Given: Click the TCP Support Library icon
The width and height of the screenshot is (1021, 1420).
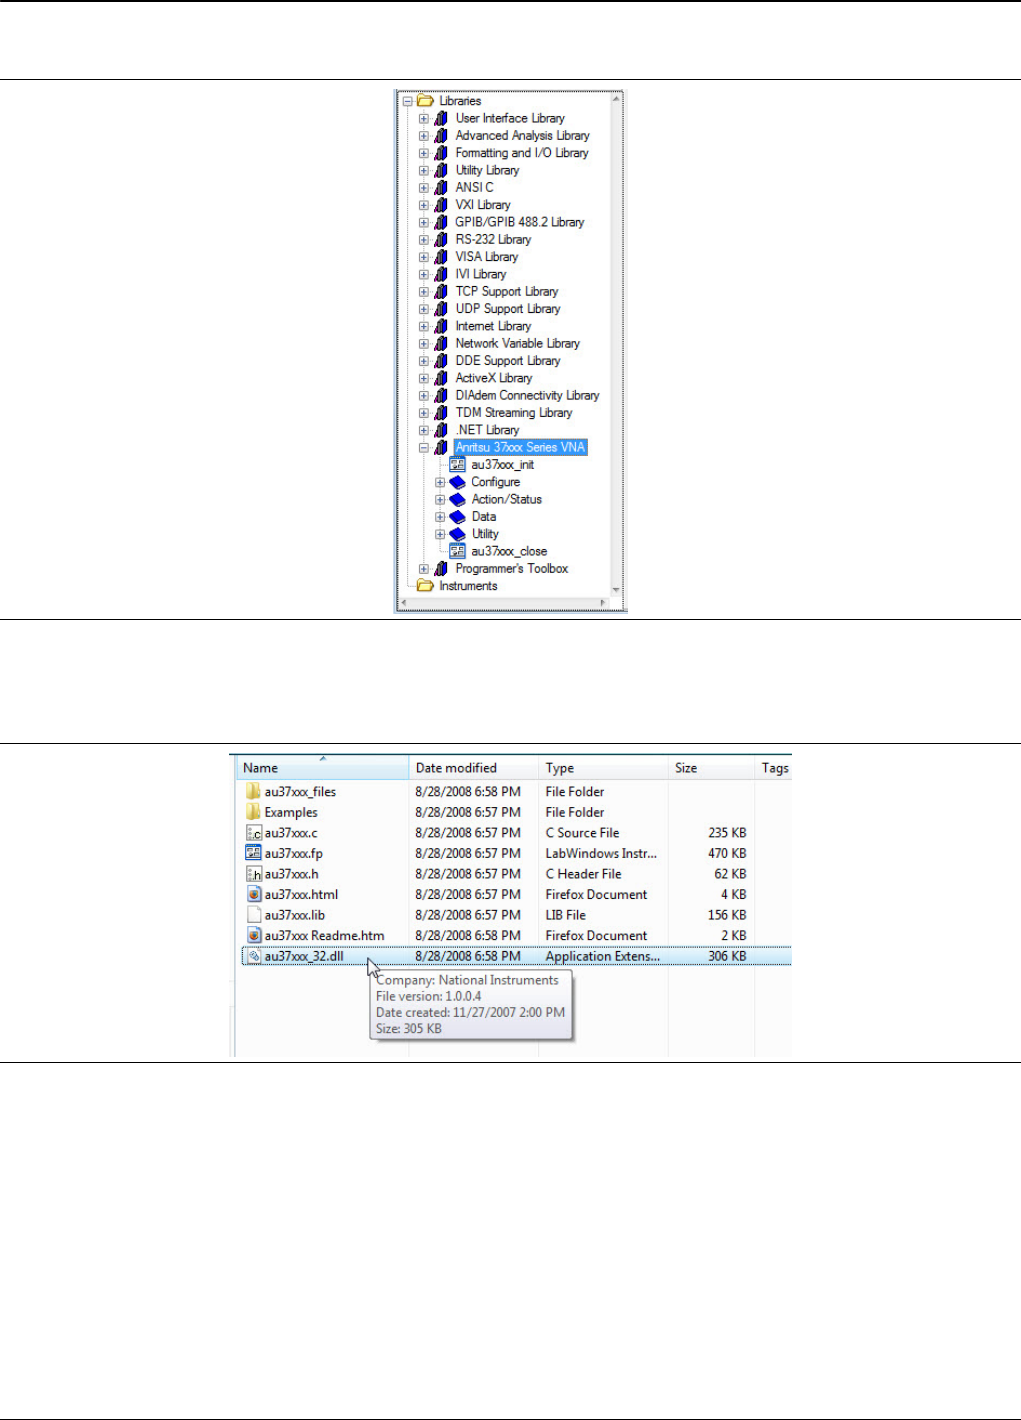Looking at the screenshot, I should 441,292.
